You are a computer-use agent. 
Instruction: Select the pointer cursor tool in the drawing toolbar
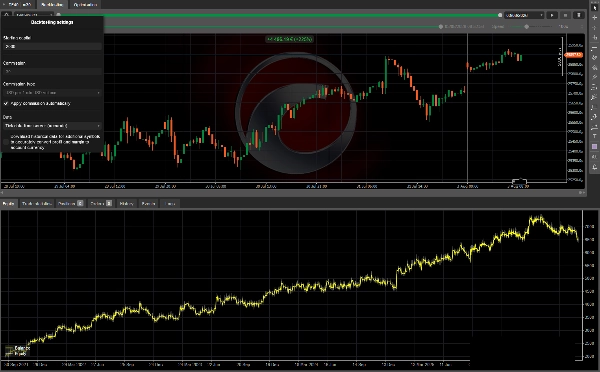click(x=594, y=7)
